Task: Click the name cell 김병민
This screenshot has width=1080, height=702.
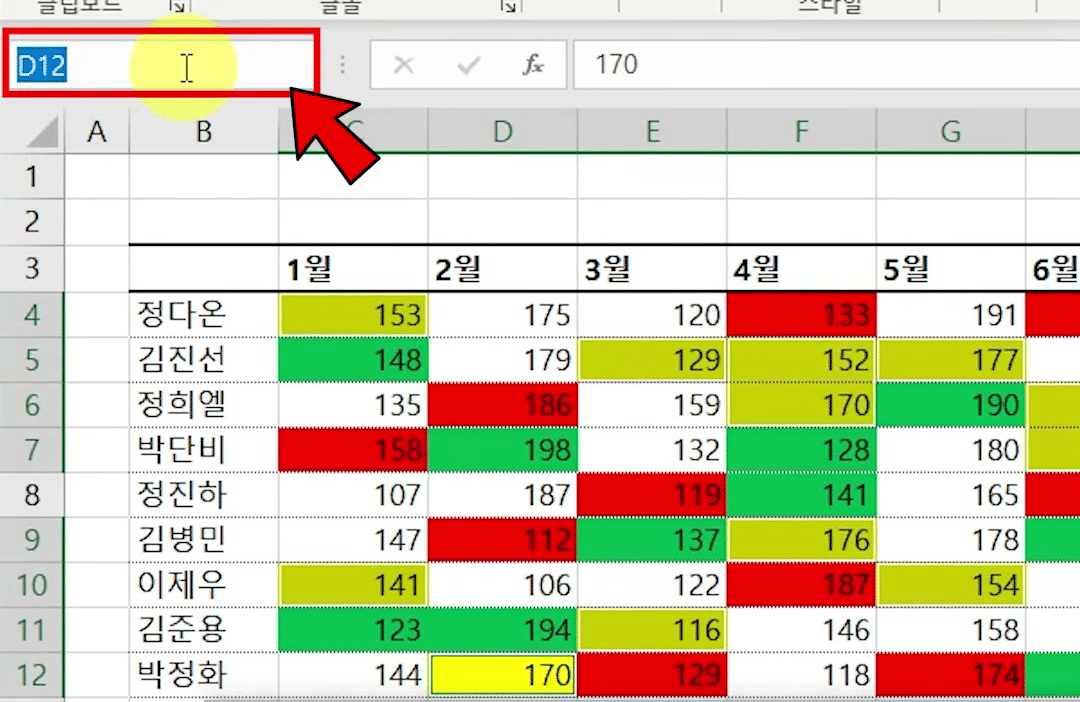Action: (x=204, y=540)
